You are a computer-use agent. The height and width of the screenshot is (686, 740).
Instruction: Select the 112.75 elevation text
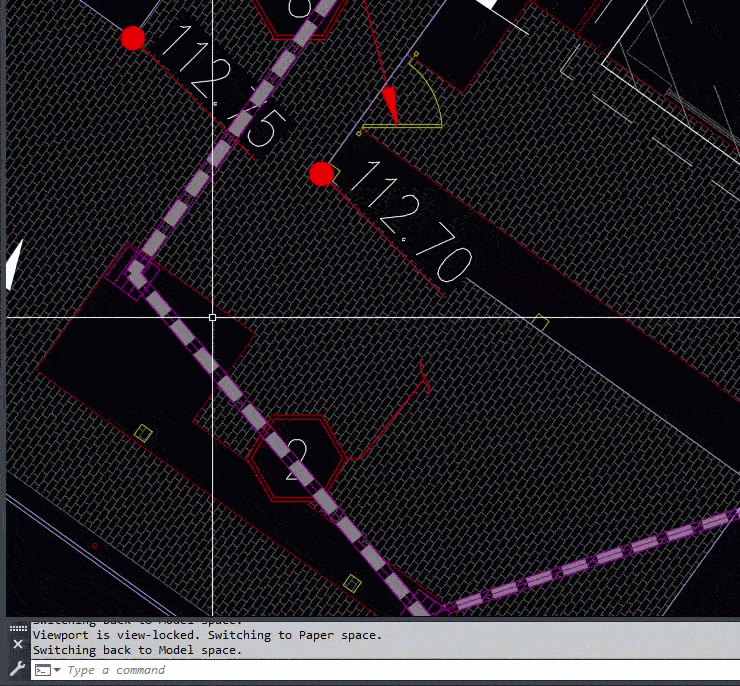pos(224,85)
